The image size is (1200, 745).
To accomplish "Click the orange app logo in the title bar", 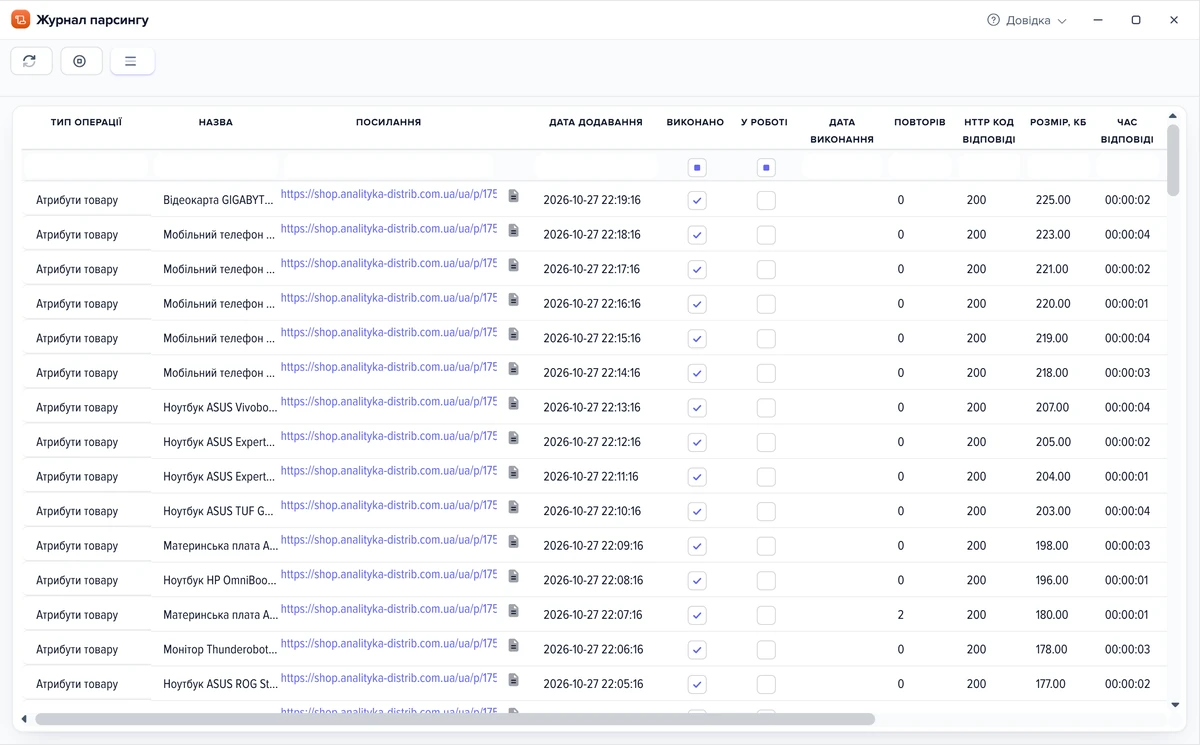I will pyautogui.click(x=20, y=20).
